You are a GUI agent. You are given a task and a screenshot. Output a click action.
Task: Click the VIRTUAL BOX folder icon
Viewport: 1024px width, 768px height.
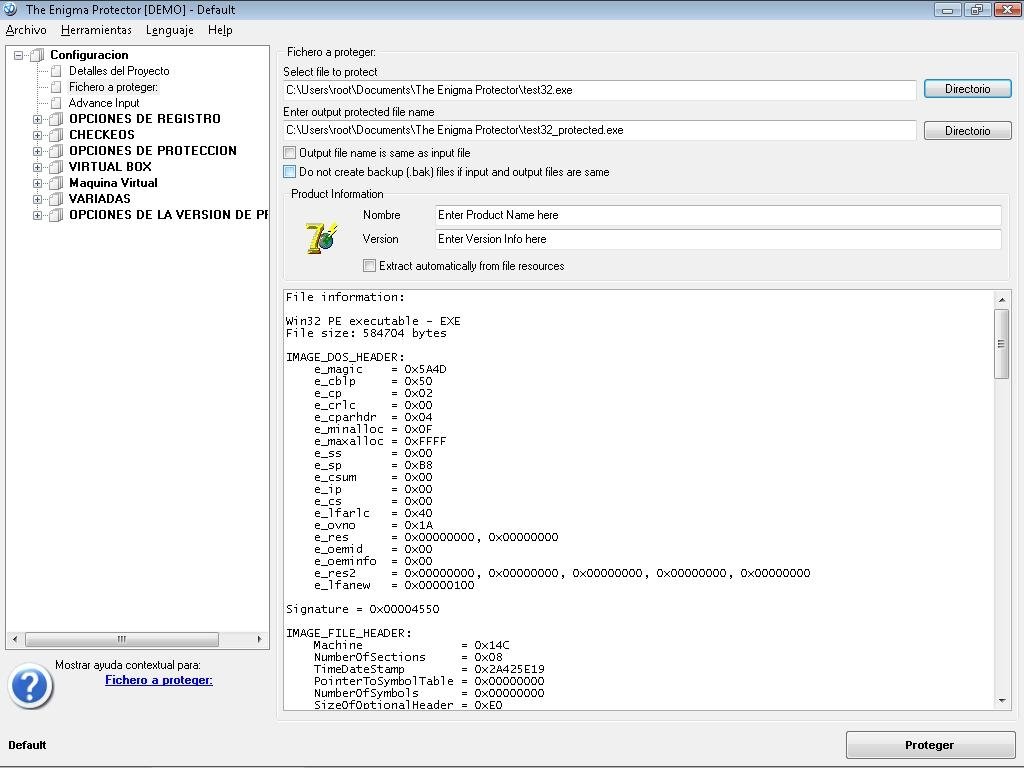click(56, 167)
